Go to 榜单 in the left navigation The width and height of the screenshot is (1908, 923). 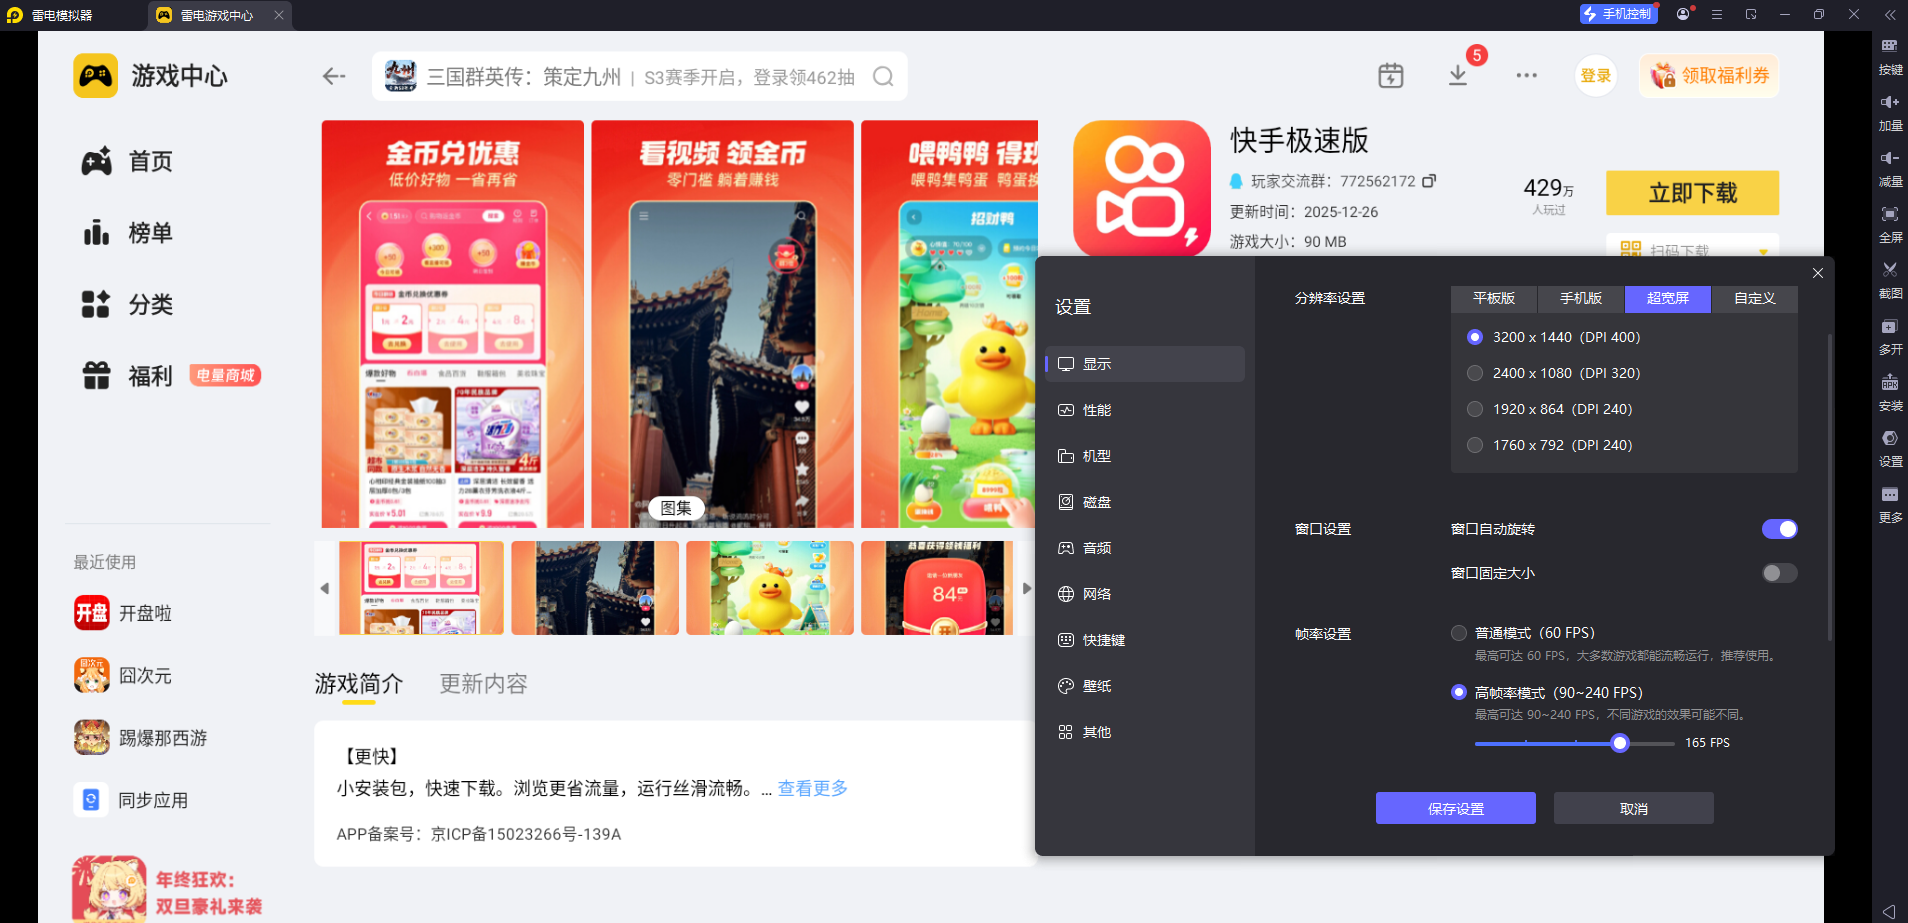127,233
